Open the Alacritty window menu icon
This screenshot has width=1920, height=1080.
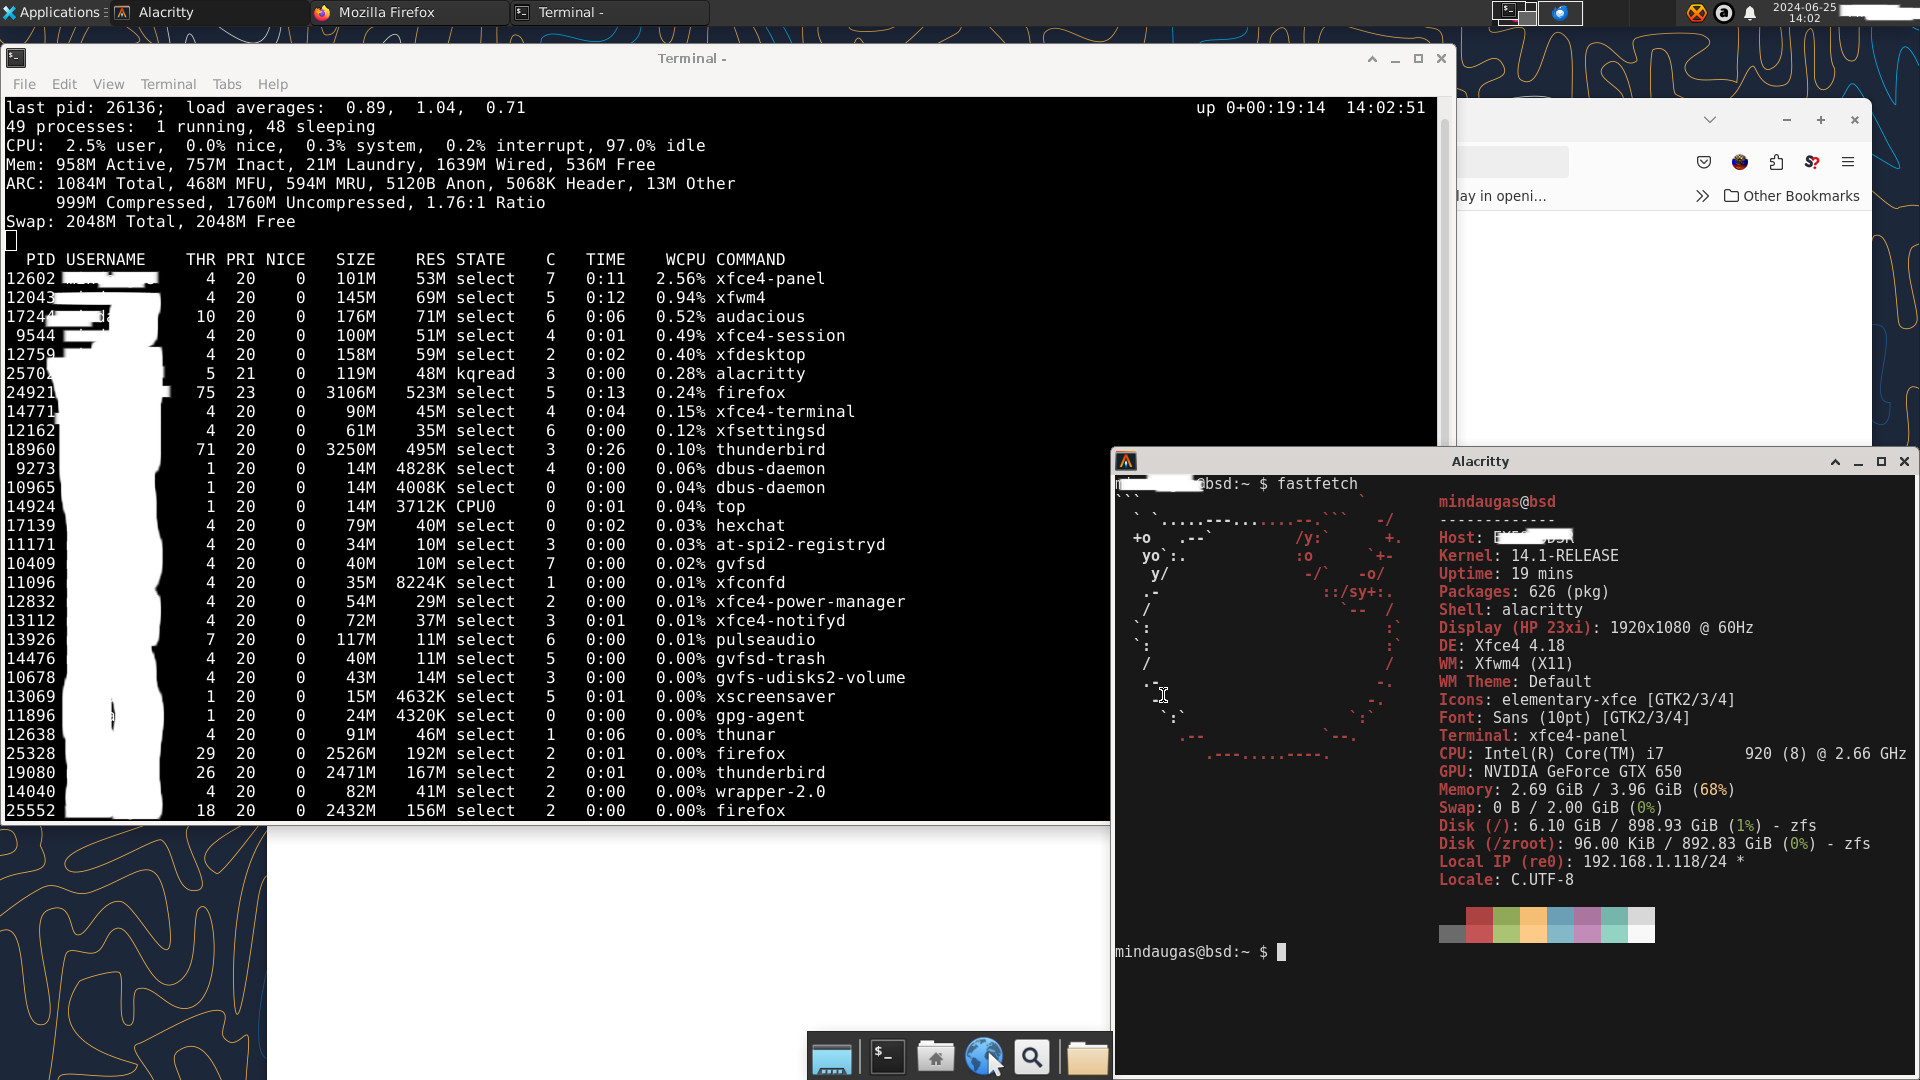(1126, 461)
